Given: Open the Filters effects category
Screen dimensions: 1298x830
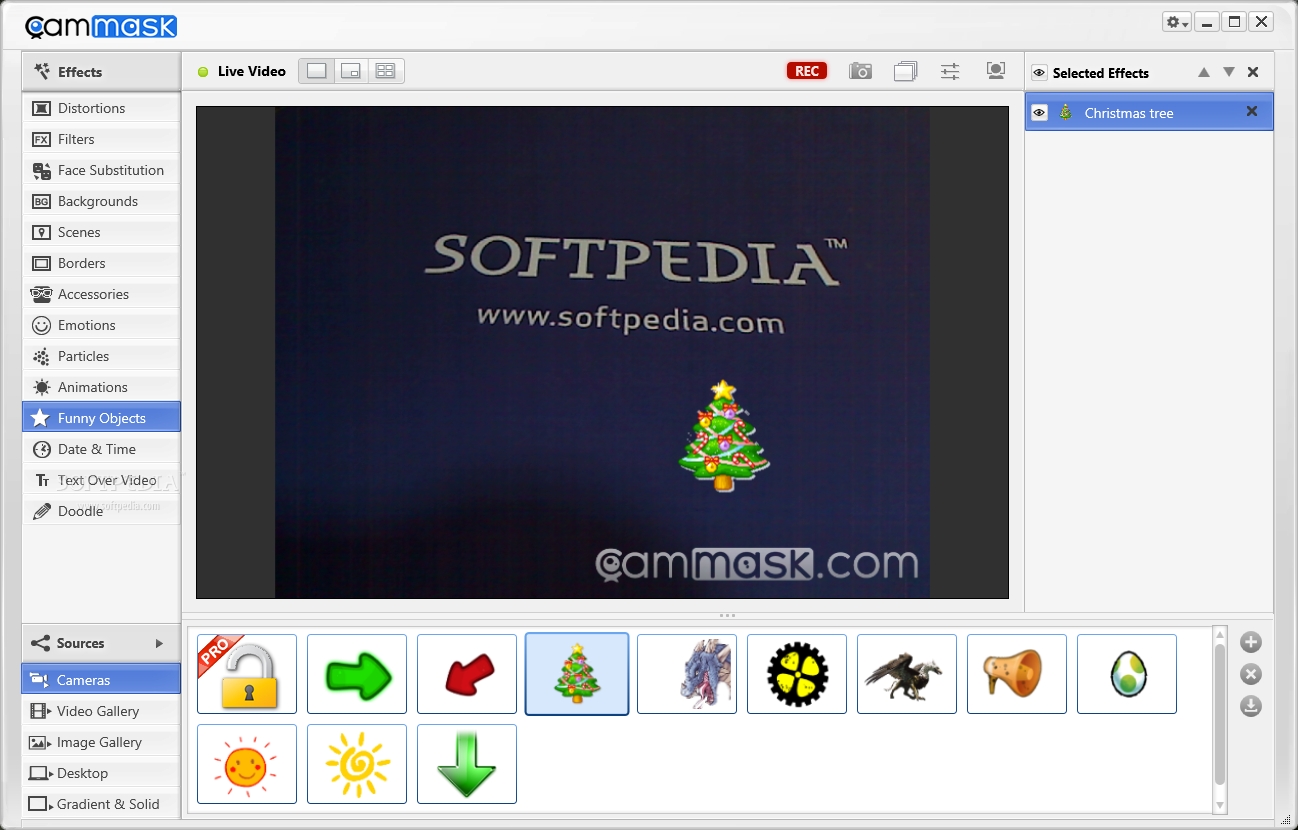Looking at the screenshot, I should 101,139.
